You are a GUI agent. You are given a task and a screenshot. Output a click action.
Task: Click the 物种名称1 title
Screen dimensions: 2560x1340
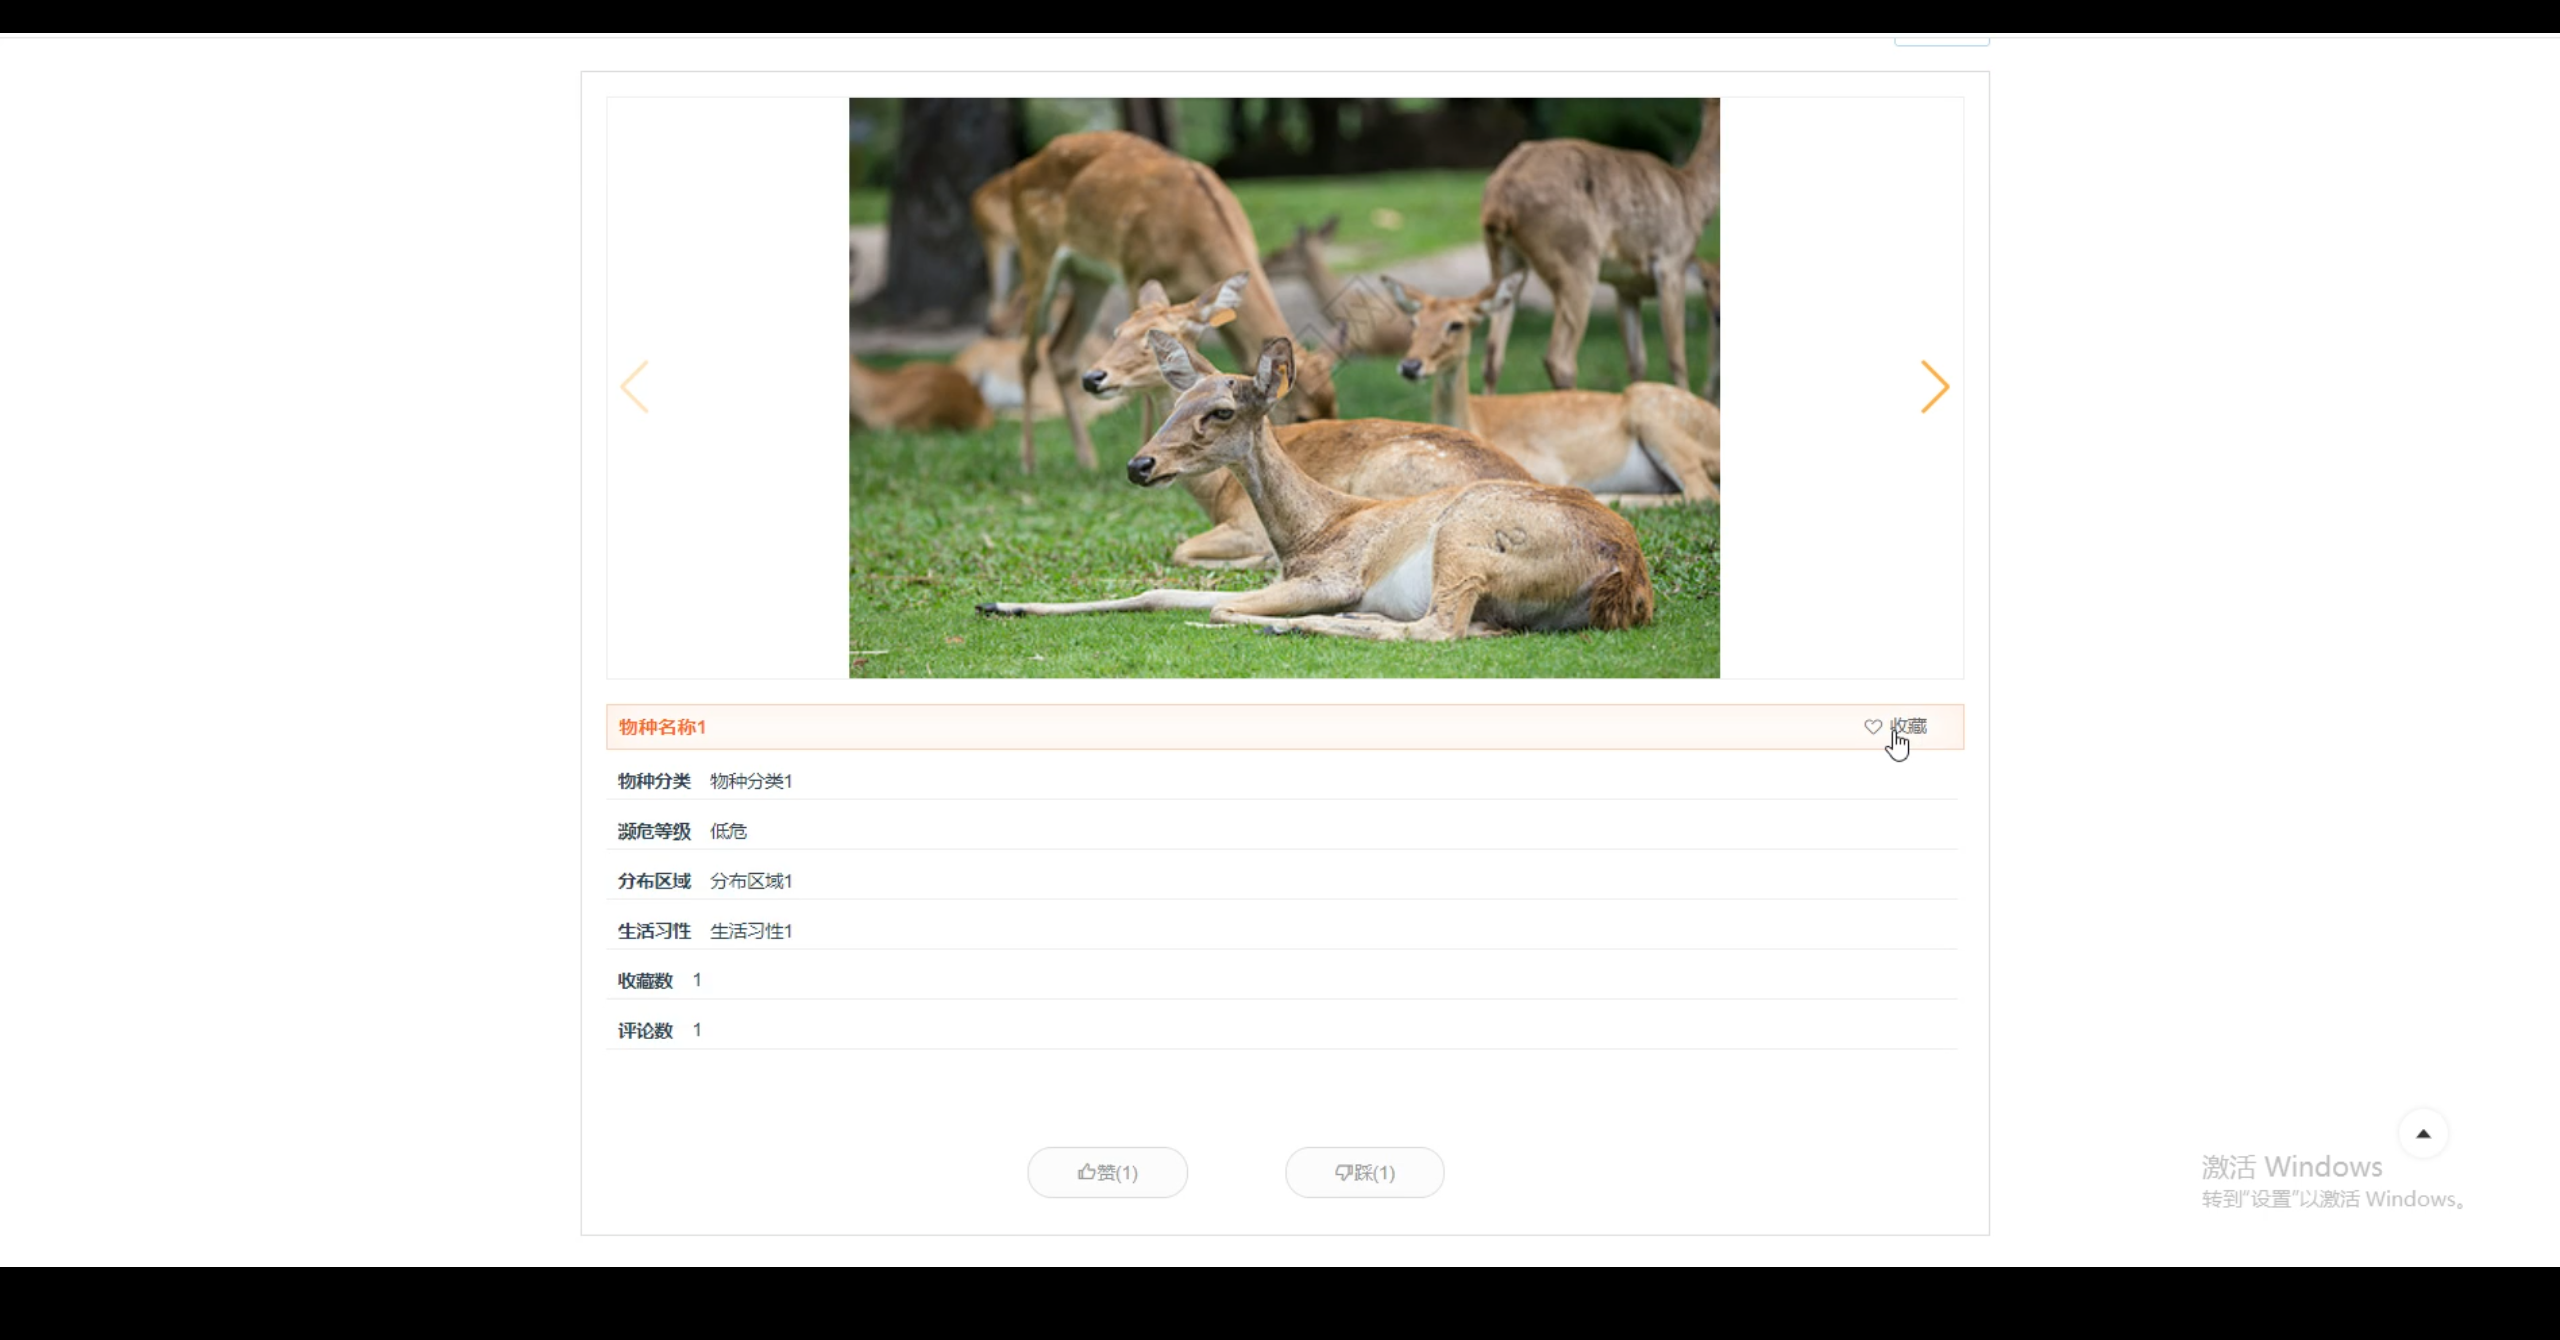click(x=662, y=727)
